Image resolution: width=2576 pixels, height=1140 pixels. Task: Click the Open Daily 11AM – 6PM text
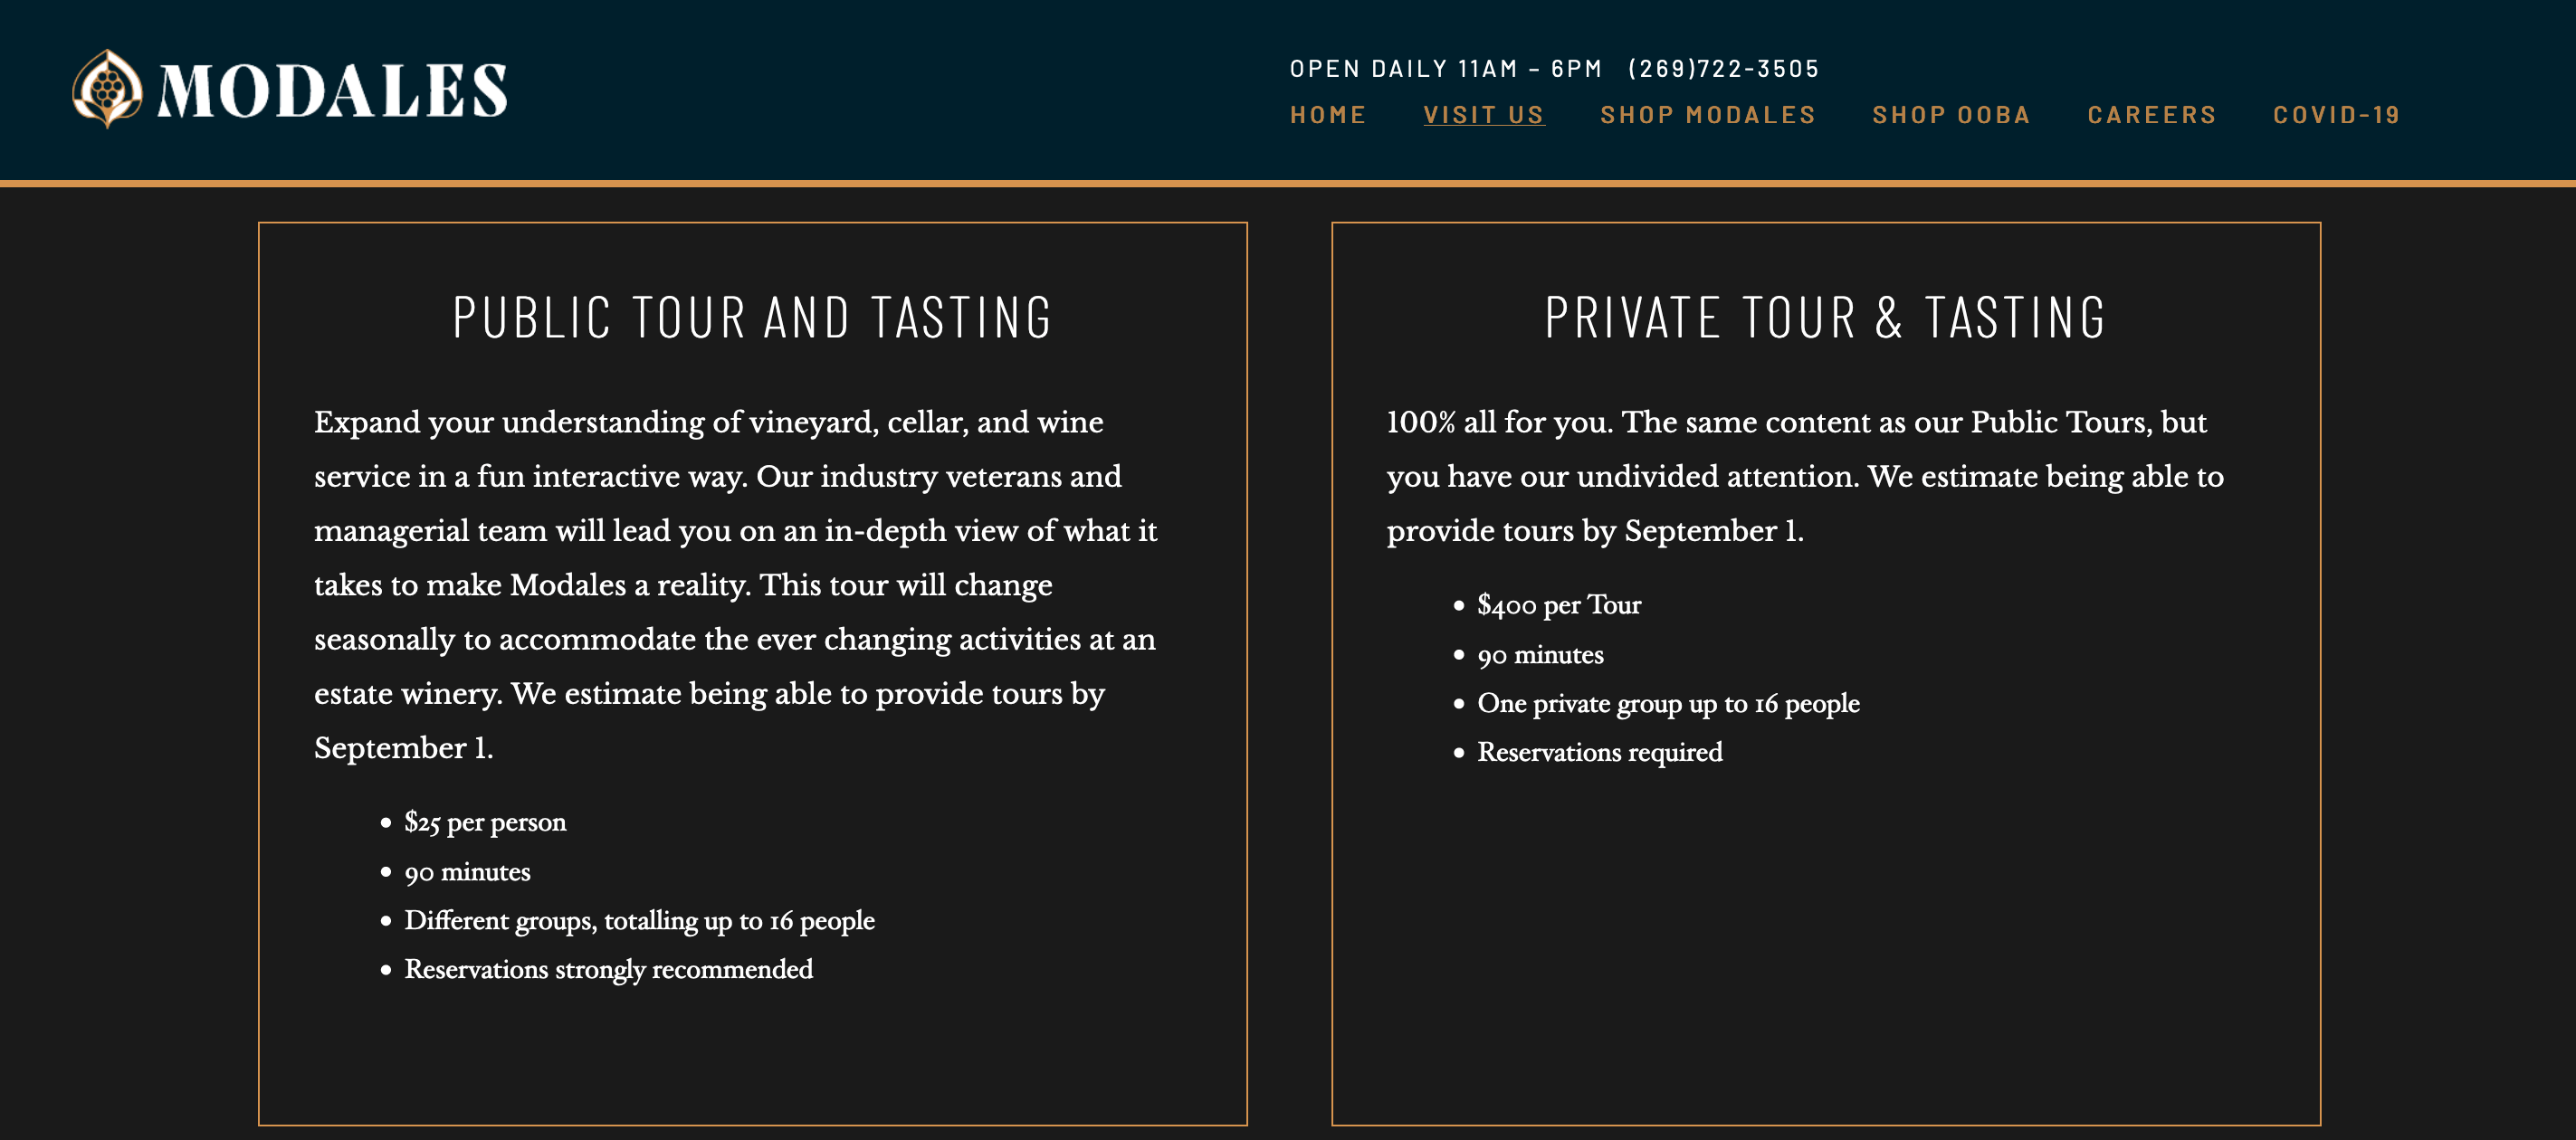(x=1446, y=69)
